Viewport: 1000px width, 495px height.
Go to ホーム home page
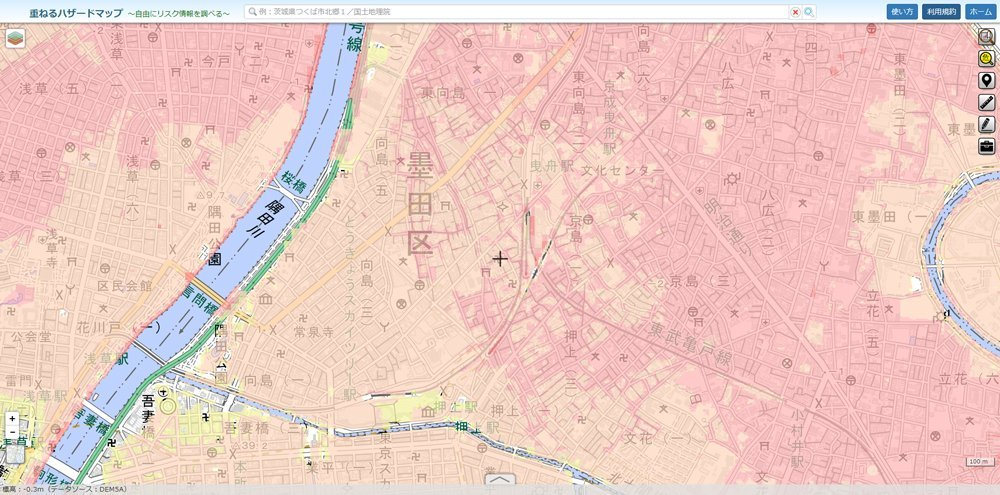tap(980, 12)
